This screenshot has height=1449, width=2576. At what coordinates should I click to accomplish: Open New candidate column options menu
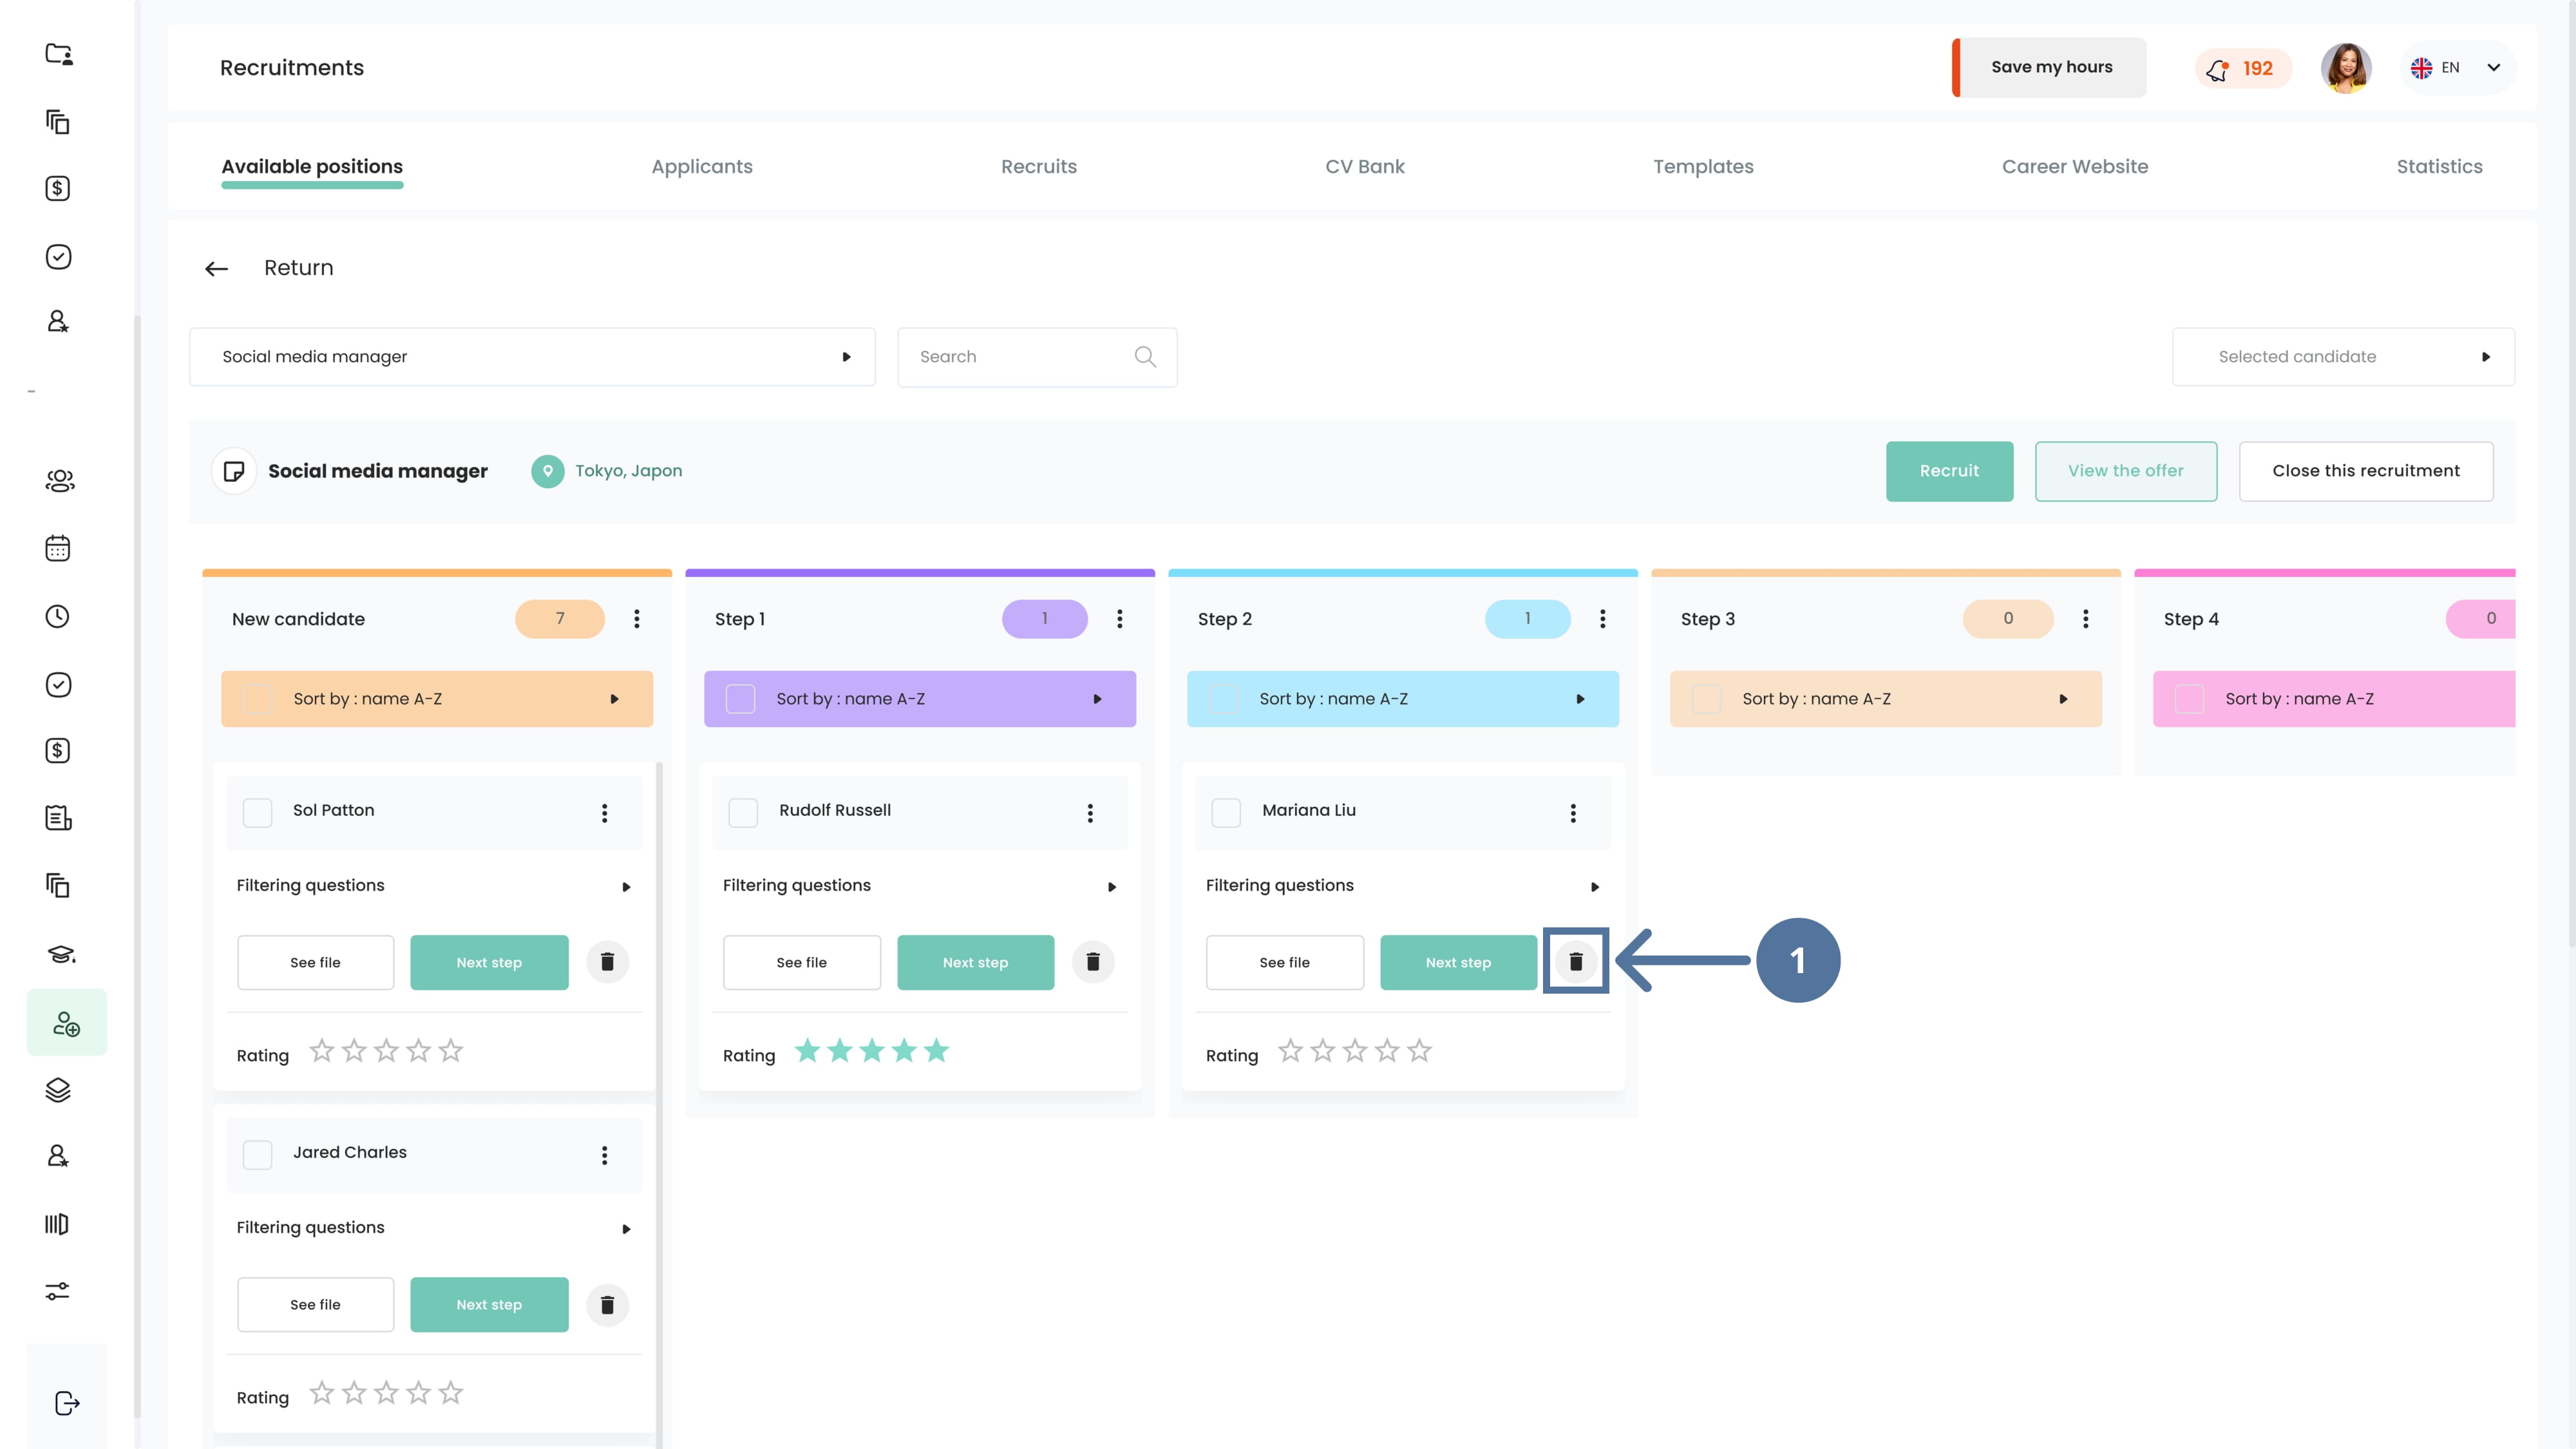coord(637,619)
